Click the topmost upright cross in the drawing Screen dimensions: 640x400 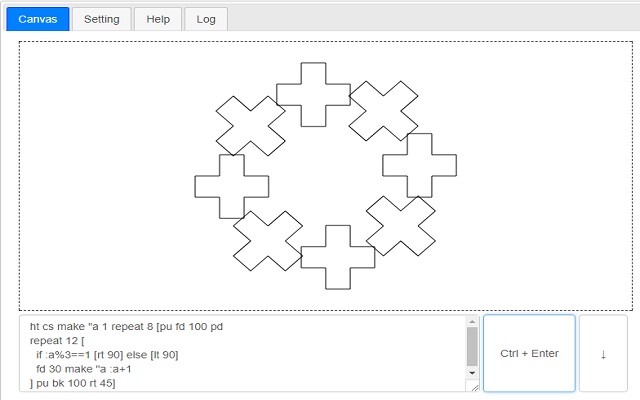[x=313, y=95]
